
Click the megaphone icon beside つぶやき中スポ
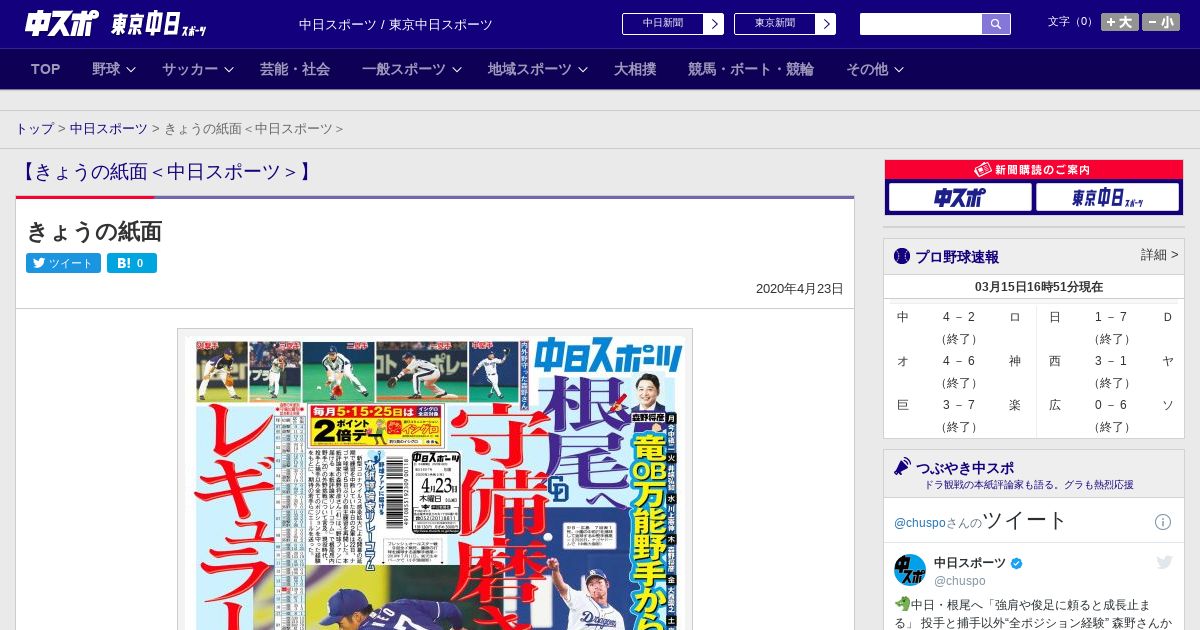click(x=902, y=466)
